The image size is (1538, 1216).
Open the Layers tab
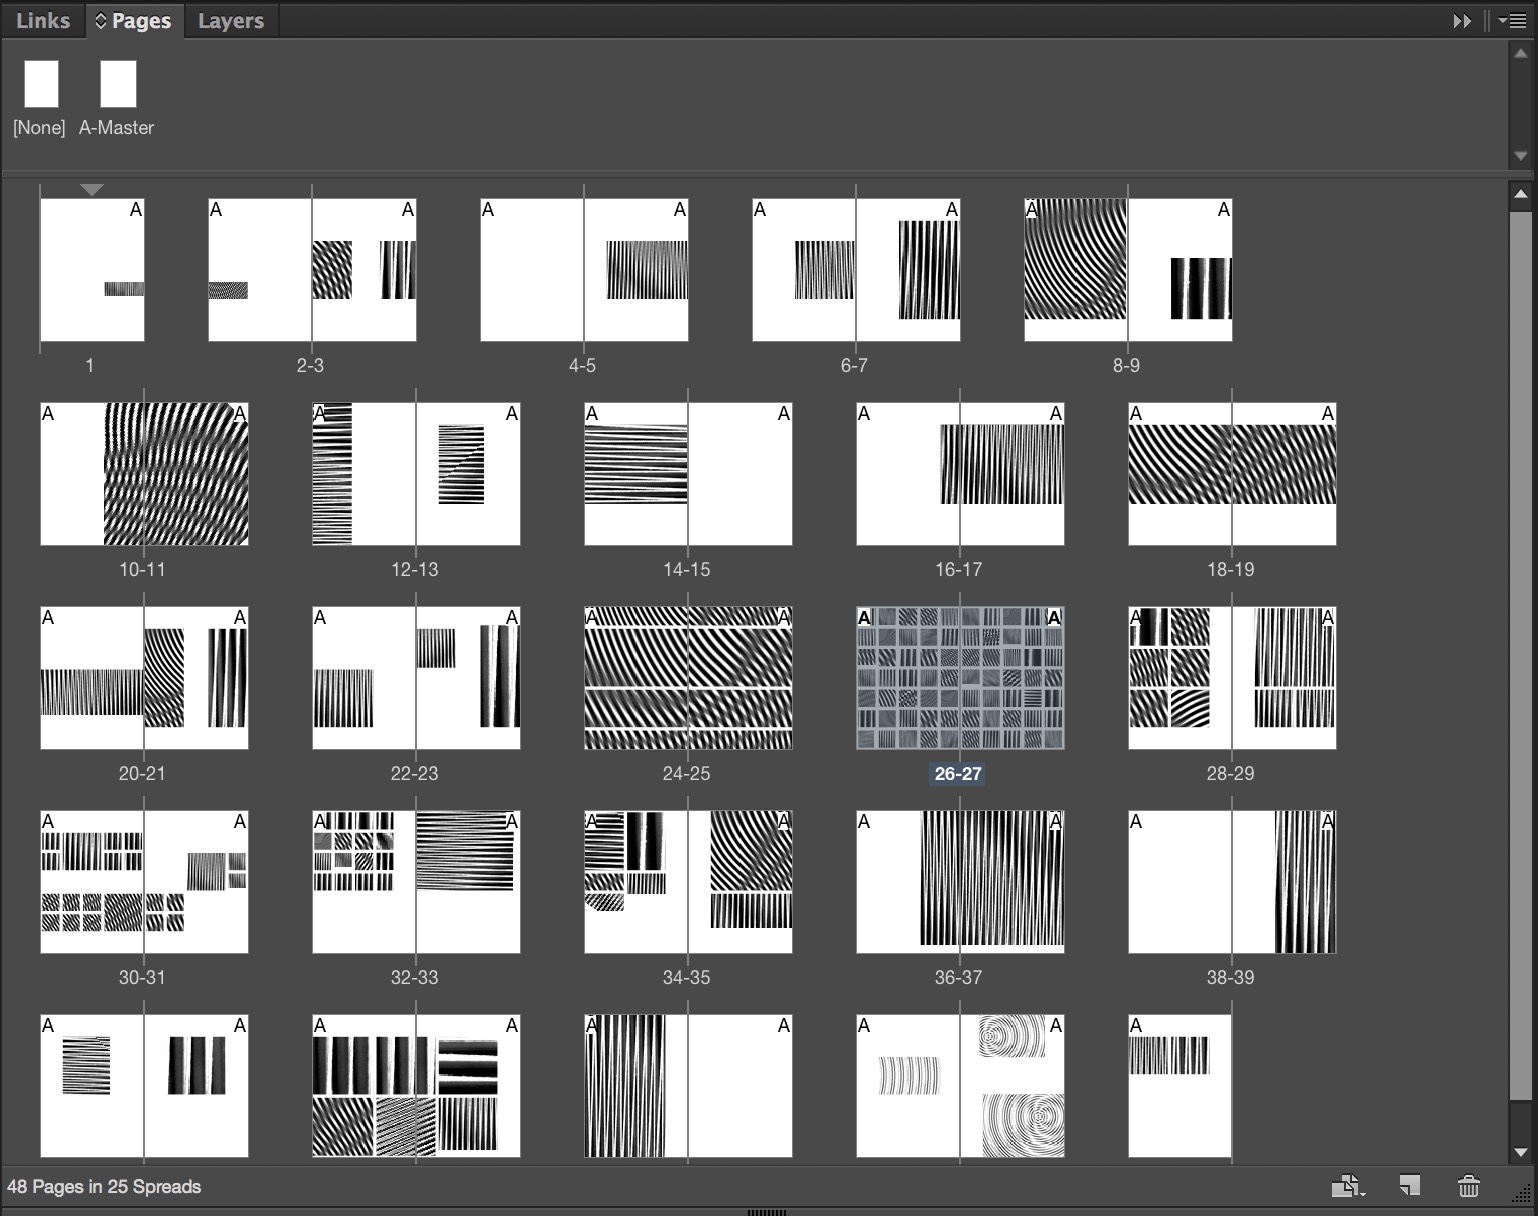(231, 20)
